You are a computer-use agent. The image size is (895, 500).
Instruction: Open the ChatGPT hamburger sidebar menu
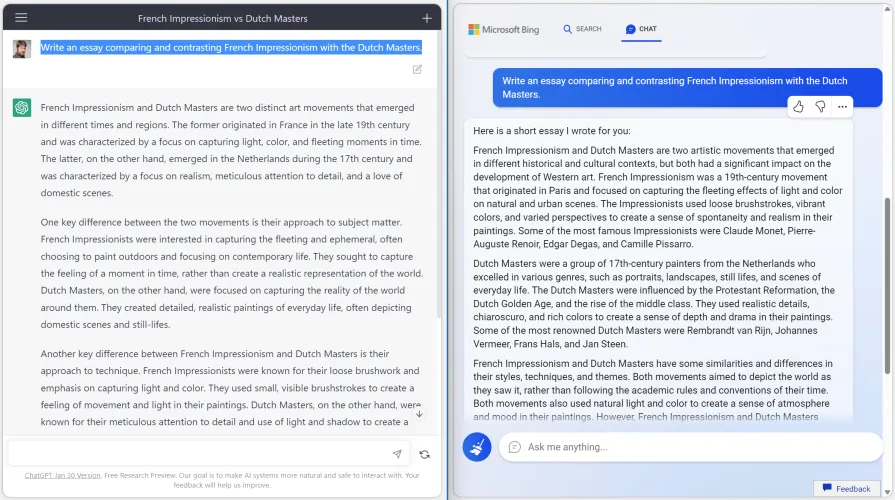(x=21, y=18)
